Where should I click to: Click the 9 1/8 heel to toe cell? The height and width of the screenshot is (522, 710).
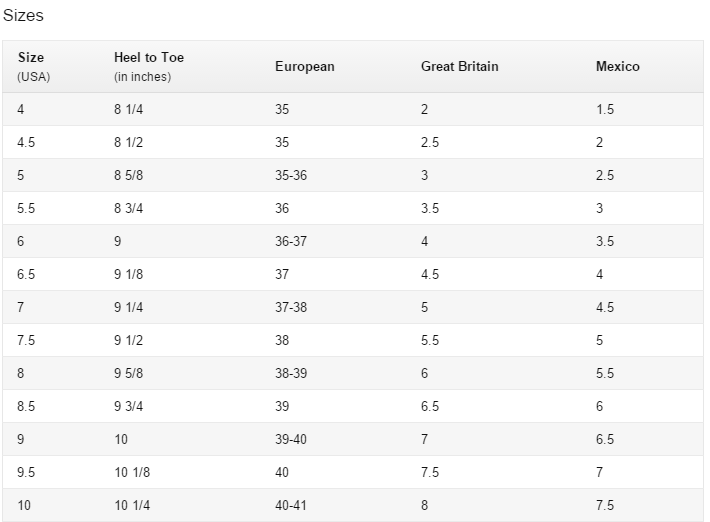click(128, 275)
